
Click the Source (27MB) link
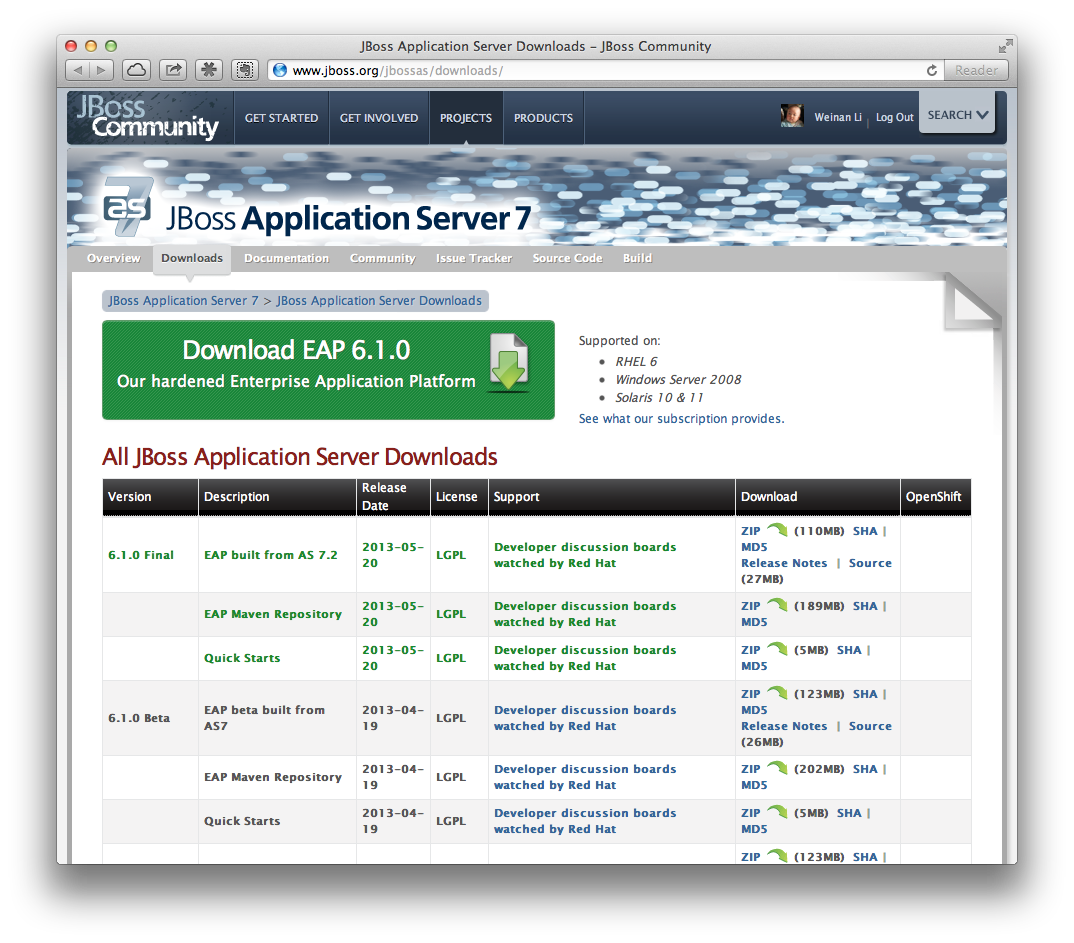pos(870,563)
